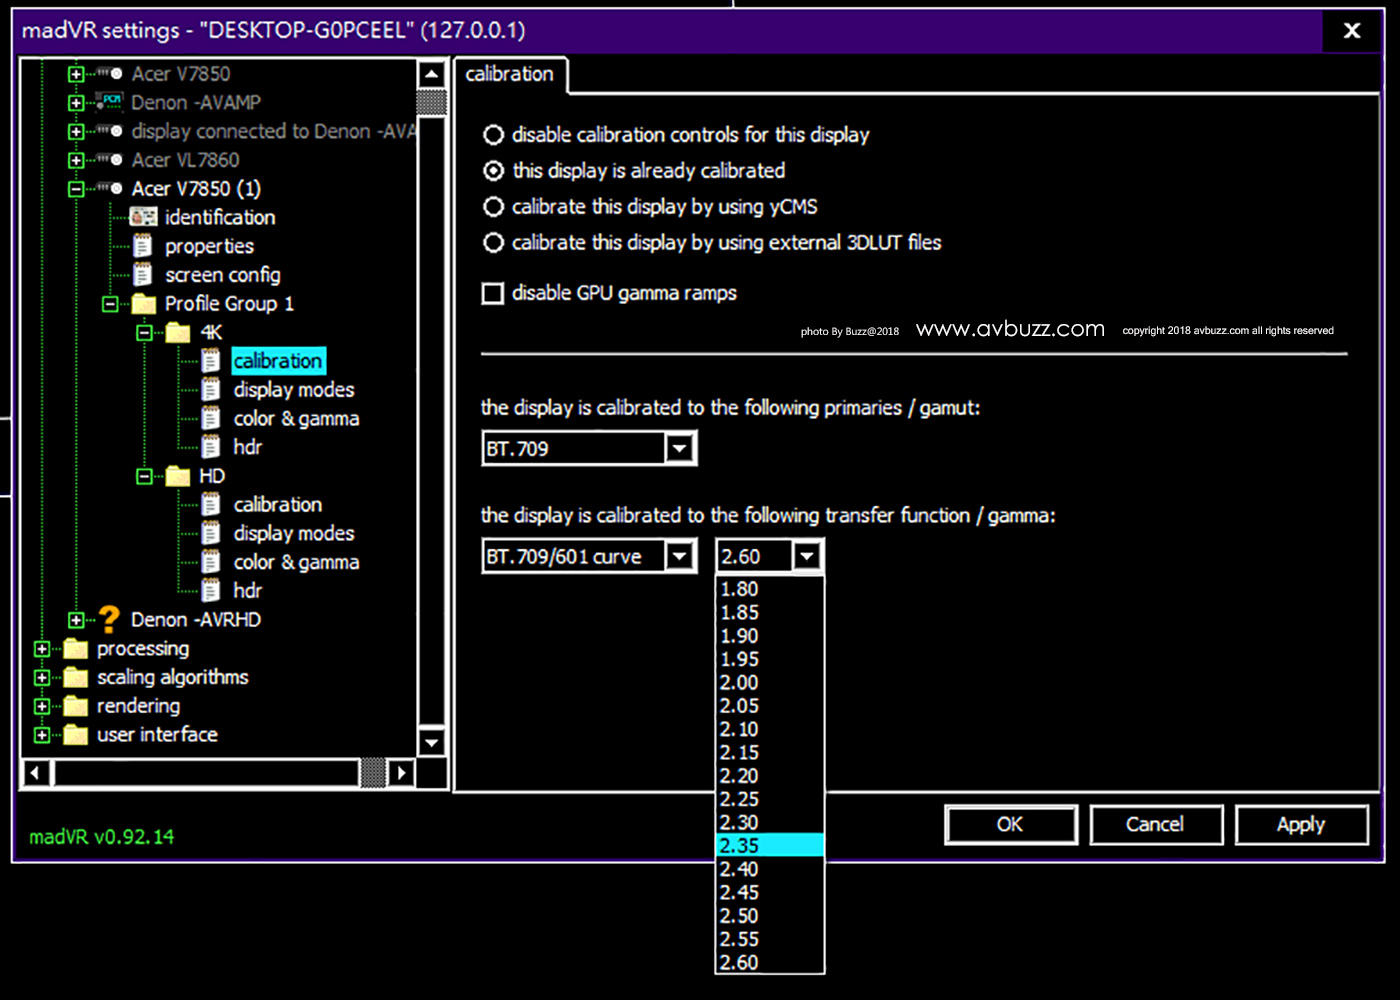Click the tree panel scroll down arrow

tap(431, 742)
